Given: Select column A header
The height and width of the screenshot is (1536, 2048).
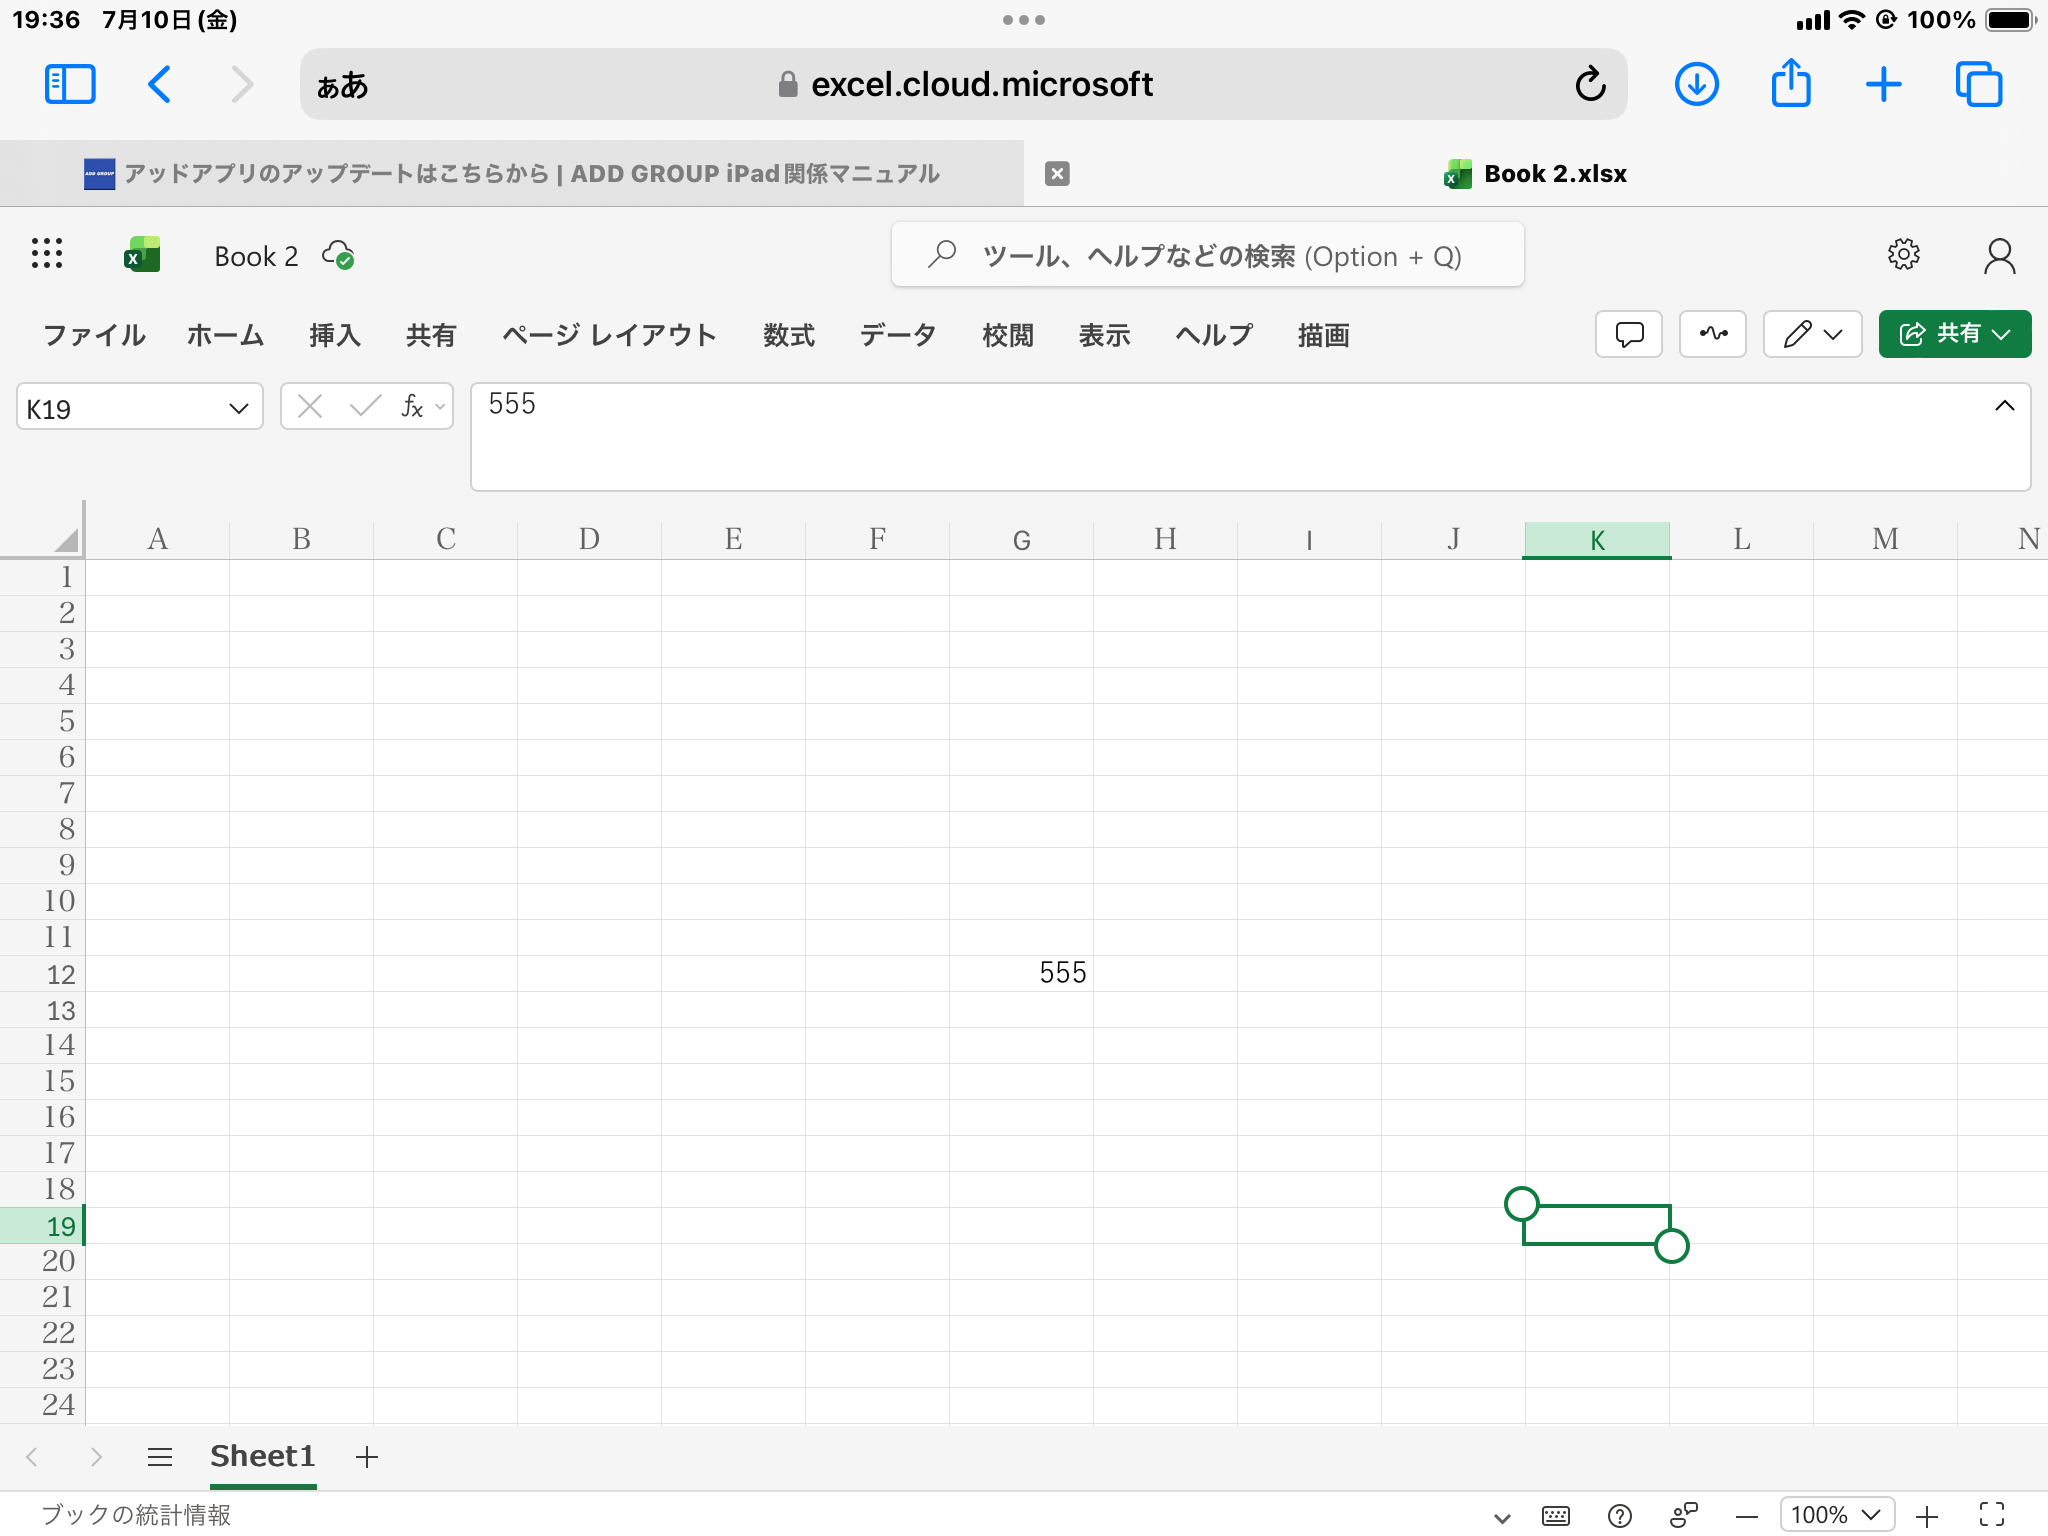Looking at the screenshot, I should coord(158,540).
